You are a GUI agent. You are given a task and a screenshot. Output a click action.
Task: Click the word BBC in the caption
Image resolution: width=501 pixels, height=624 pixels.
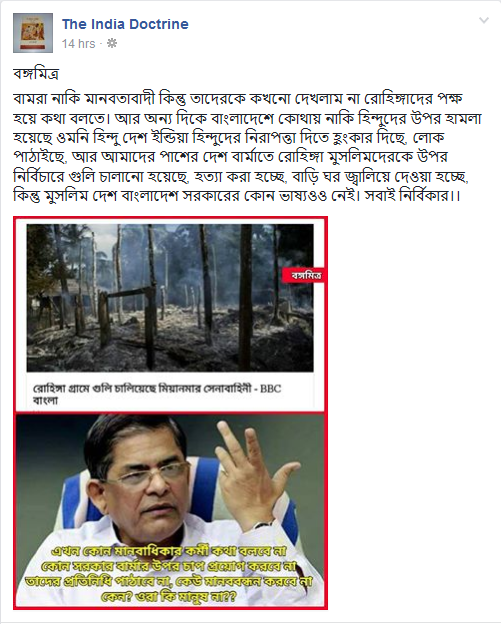pyautogui.click(x=271, y=388)
